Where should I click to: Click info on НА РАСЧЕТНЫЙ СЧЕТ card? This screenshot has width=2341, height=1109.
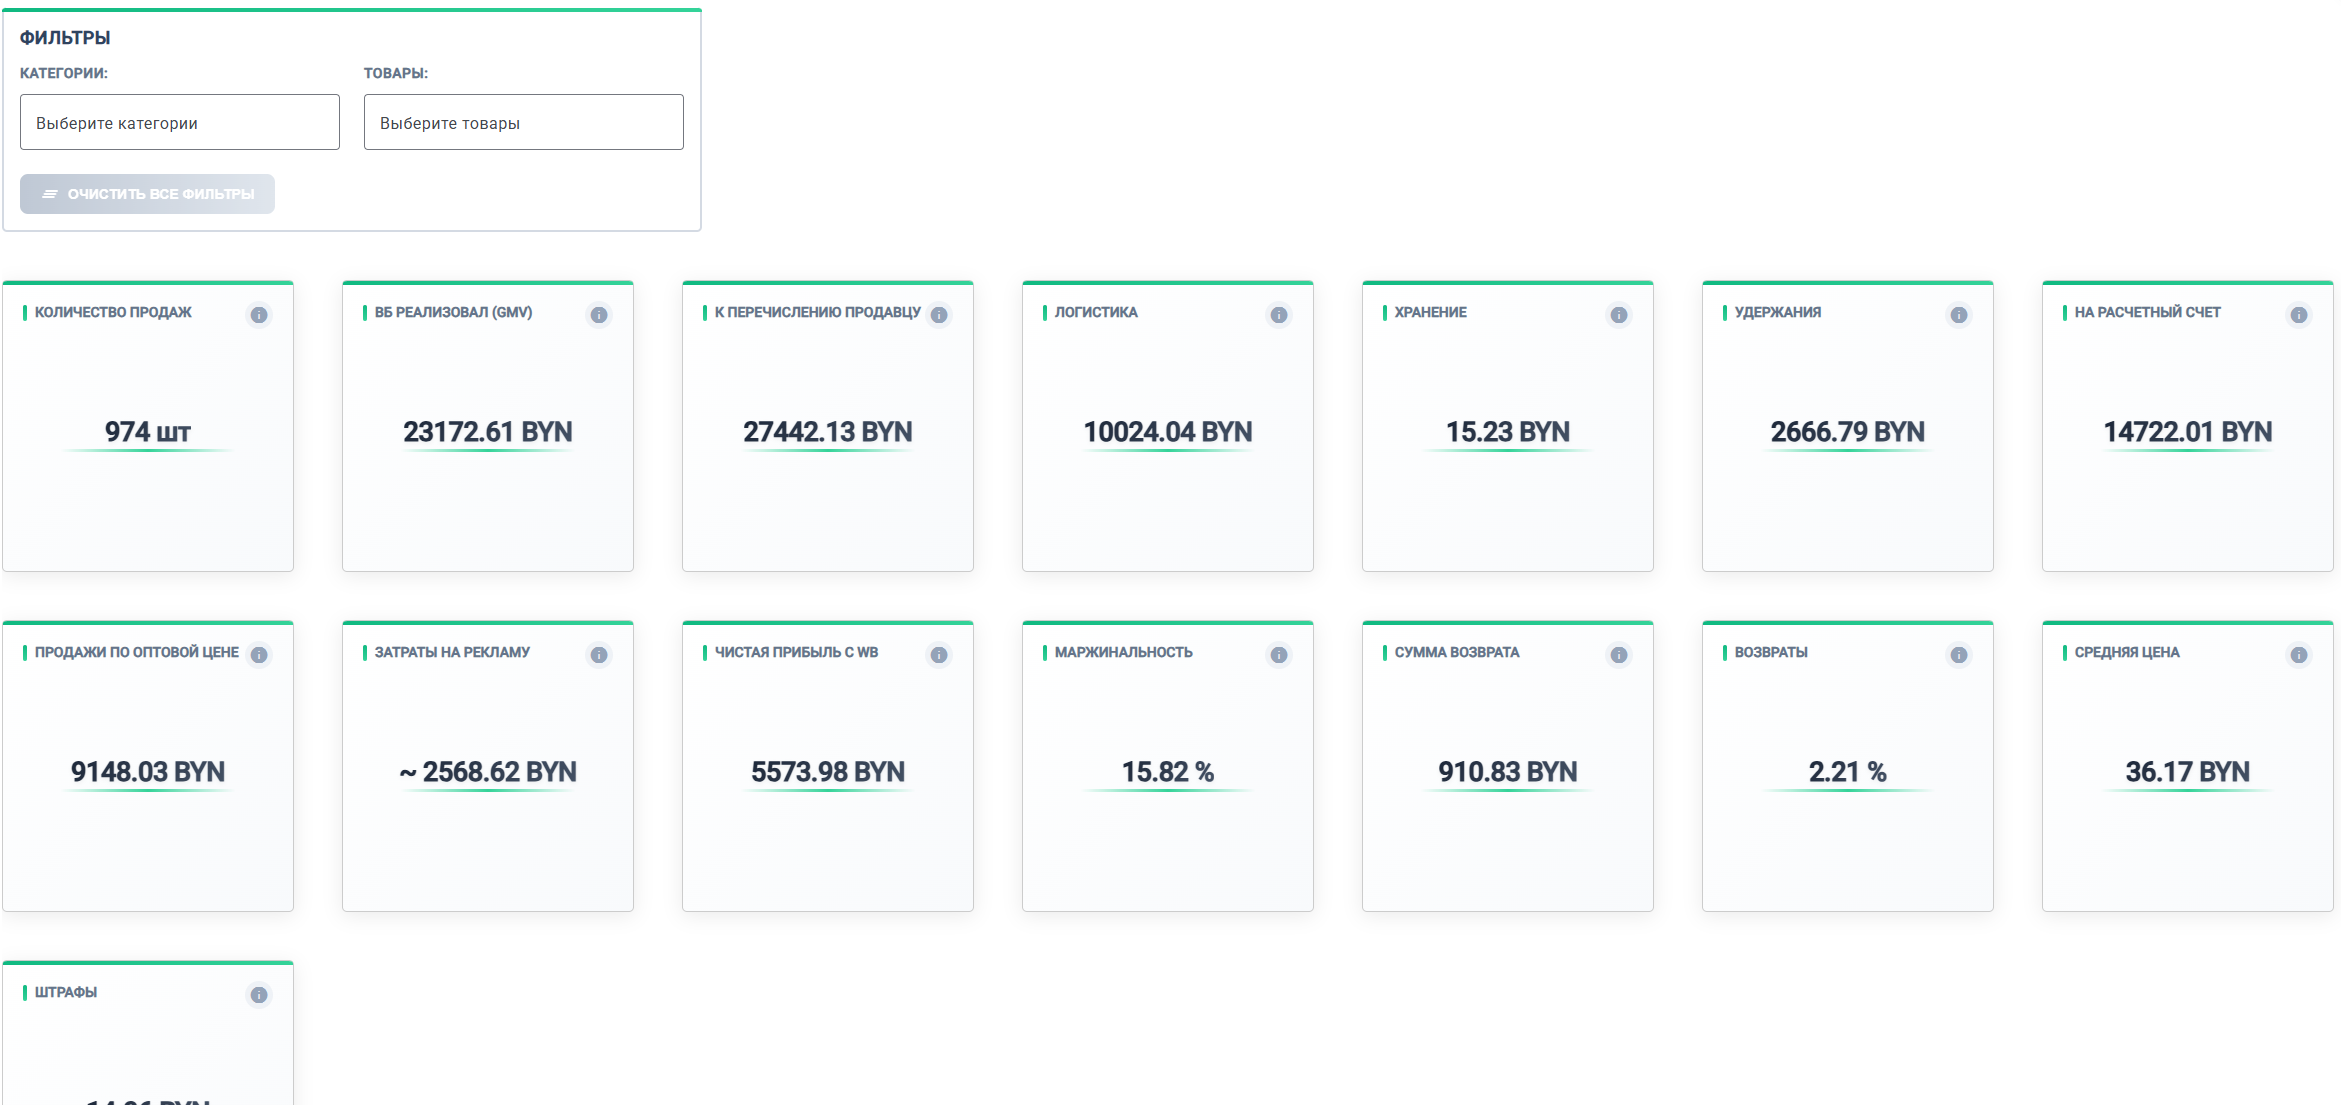pos(2299,315)
